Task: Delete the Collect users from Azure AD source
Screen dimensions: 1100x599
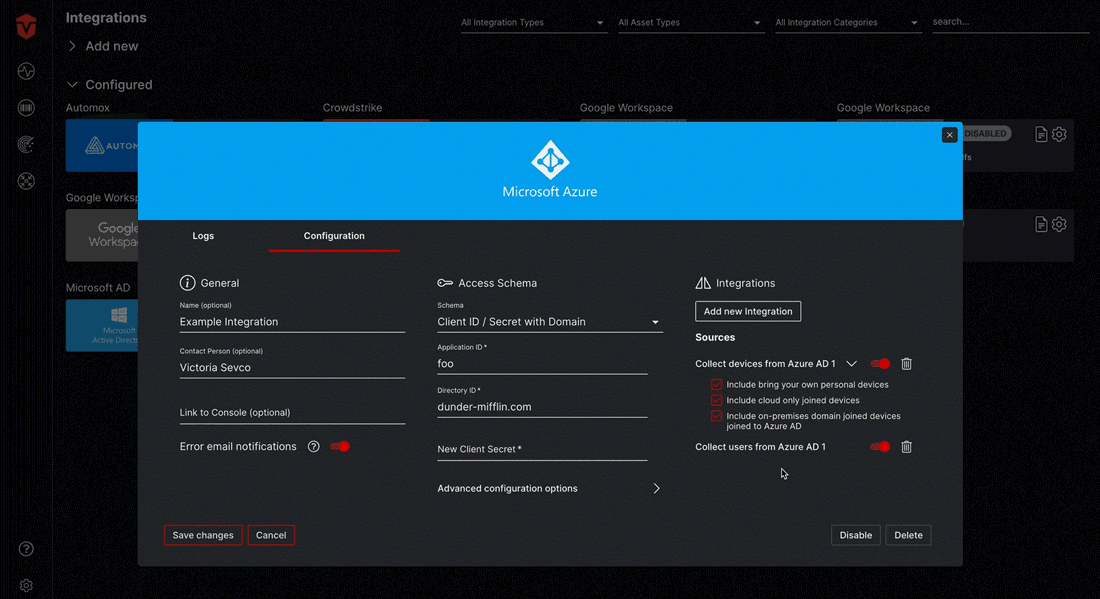Action: tap(906, 447)
